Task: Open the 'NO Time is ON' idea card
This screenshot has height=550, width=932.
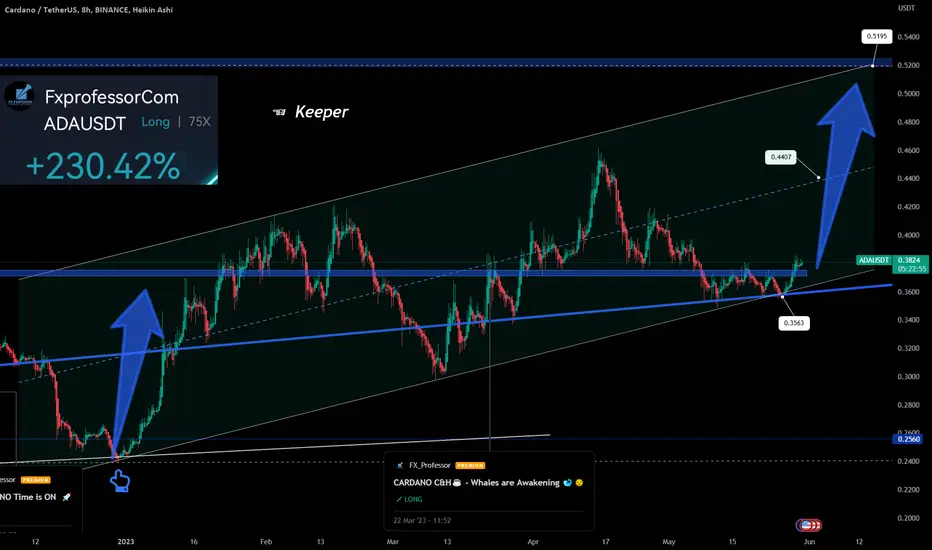Action: 36,497
